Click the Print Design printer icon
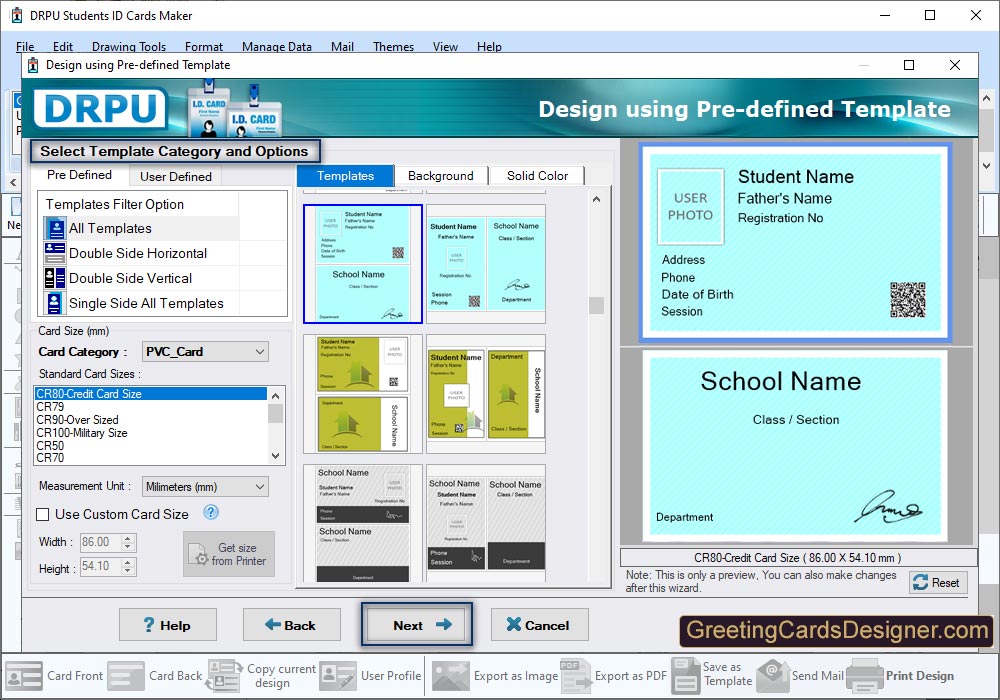Viewport: 1000px width, 700px height. point(865,676)
